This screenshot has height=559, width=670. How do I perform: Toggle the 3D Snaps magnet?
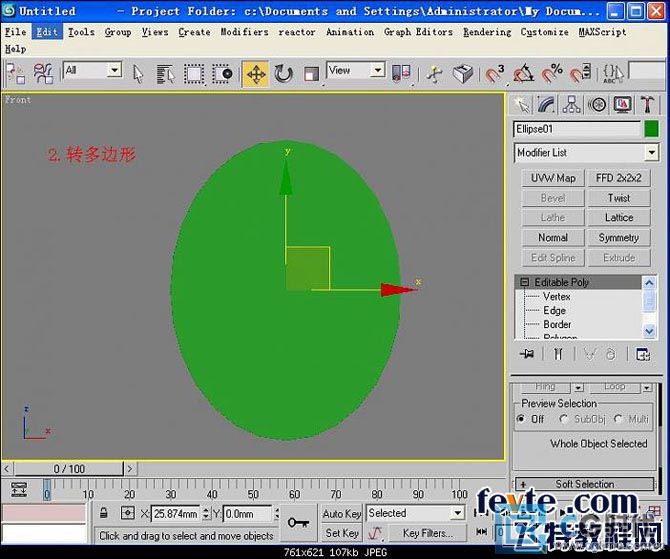(x=495, y=74)
